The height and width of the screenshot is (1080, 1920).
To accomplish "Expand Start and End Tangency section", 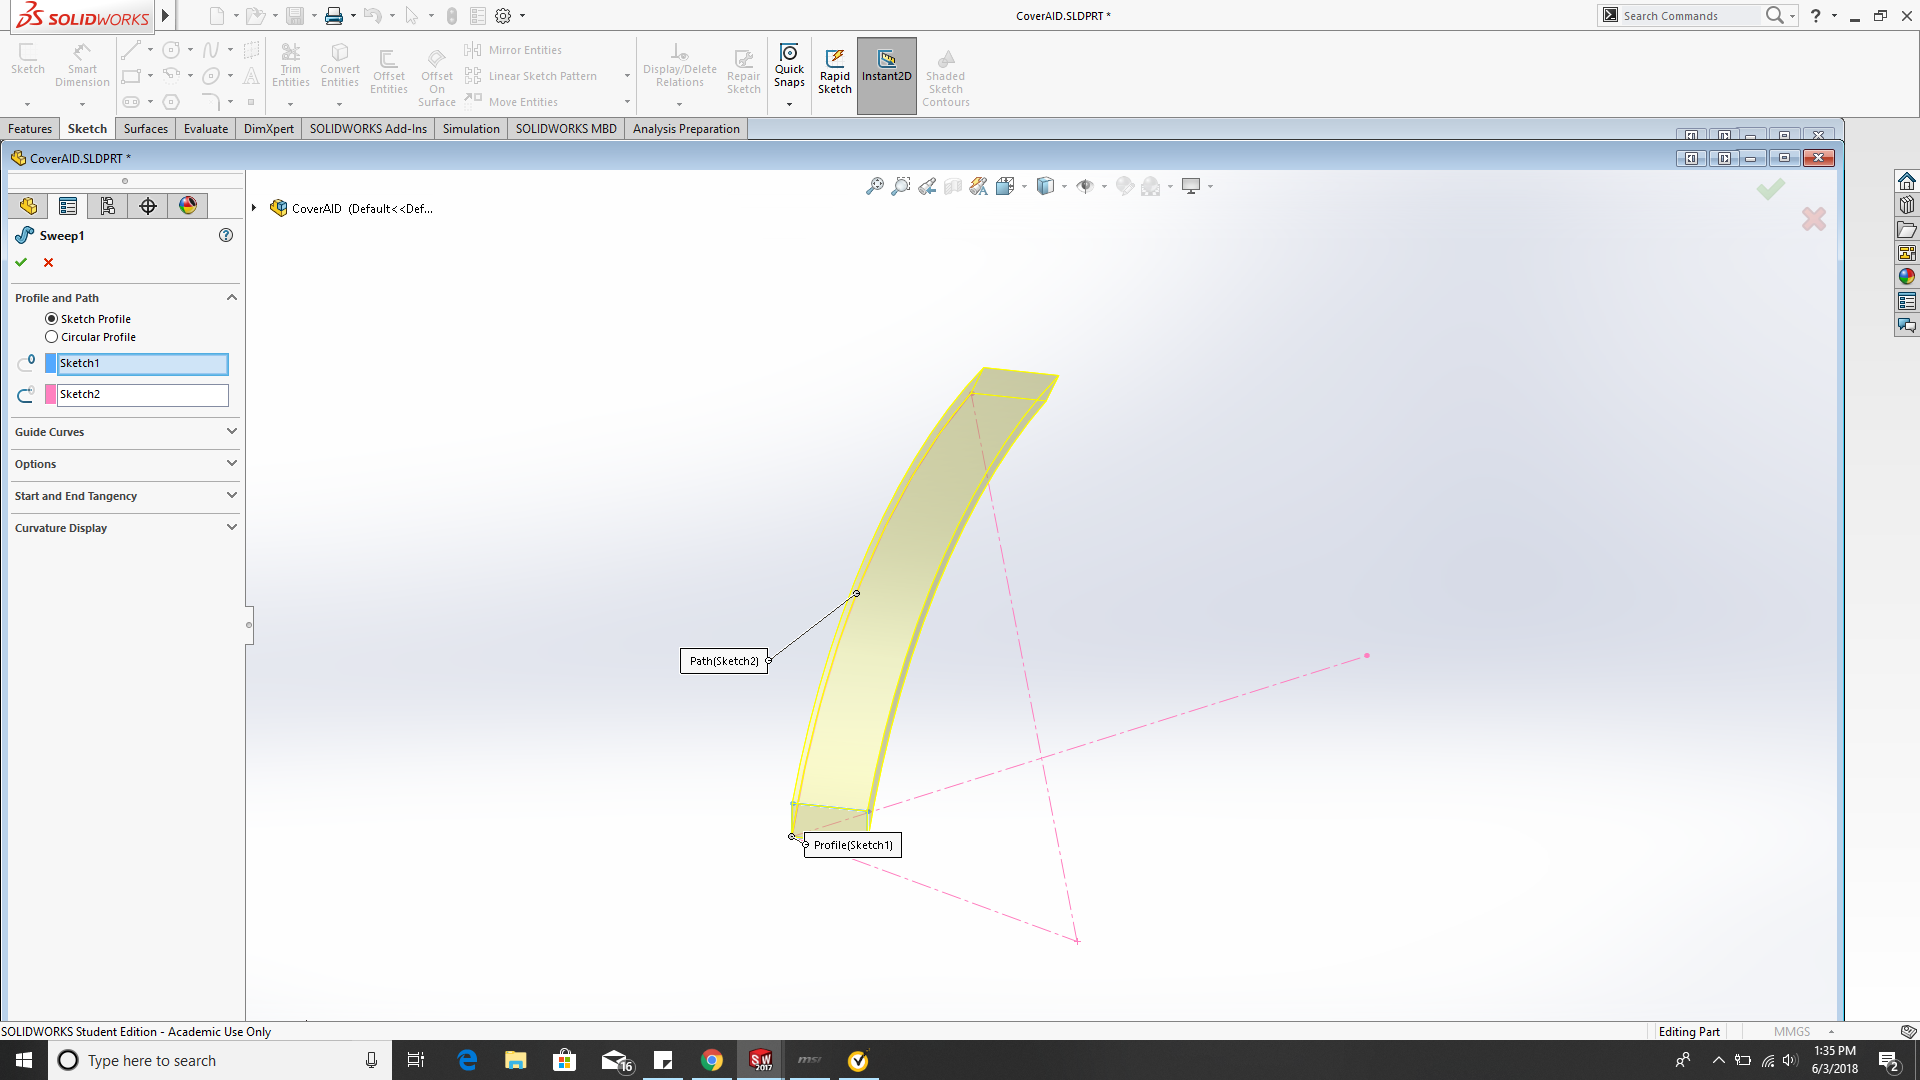I will (x=232, y=495).
